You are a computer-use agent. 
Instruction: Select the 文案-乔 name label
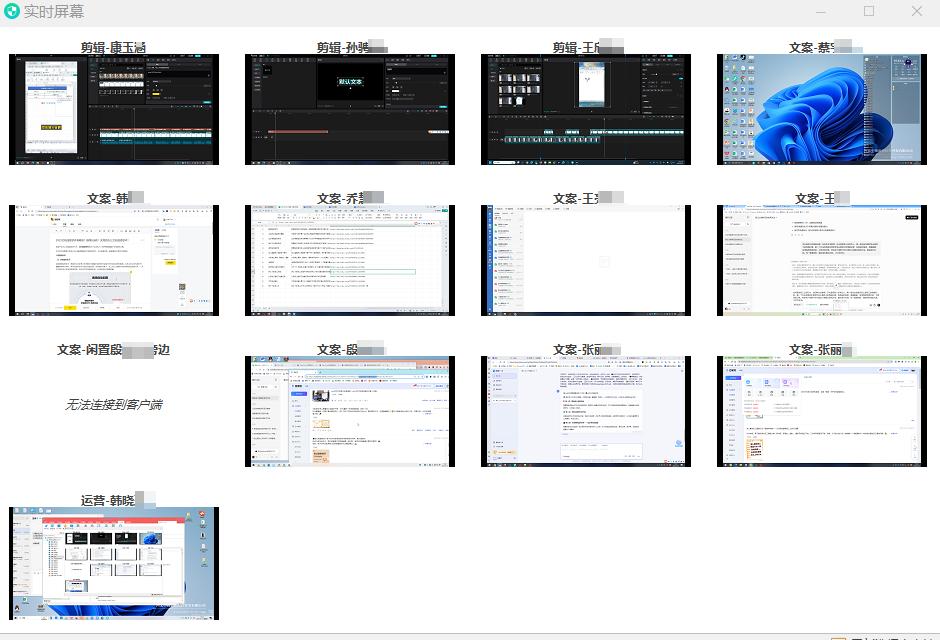pos(350,198)
